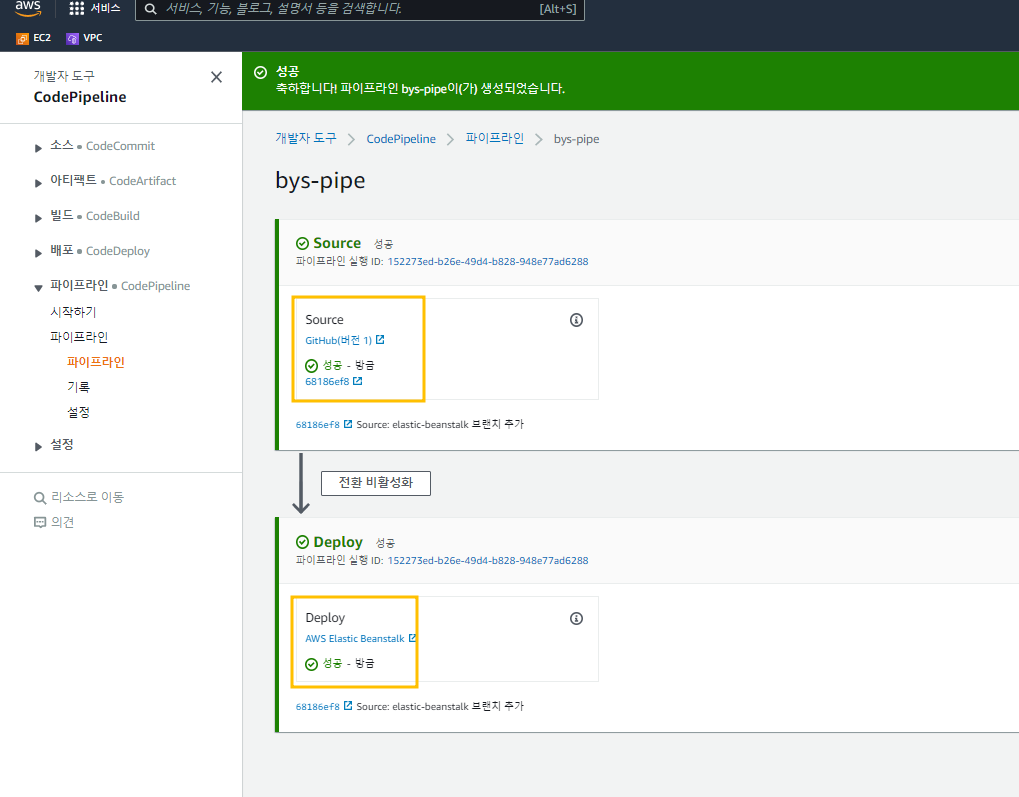Open the VPC shortcut icon

click(x=72, y=38)
